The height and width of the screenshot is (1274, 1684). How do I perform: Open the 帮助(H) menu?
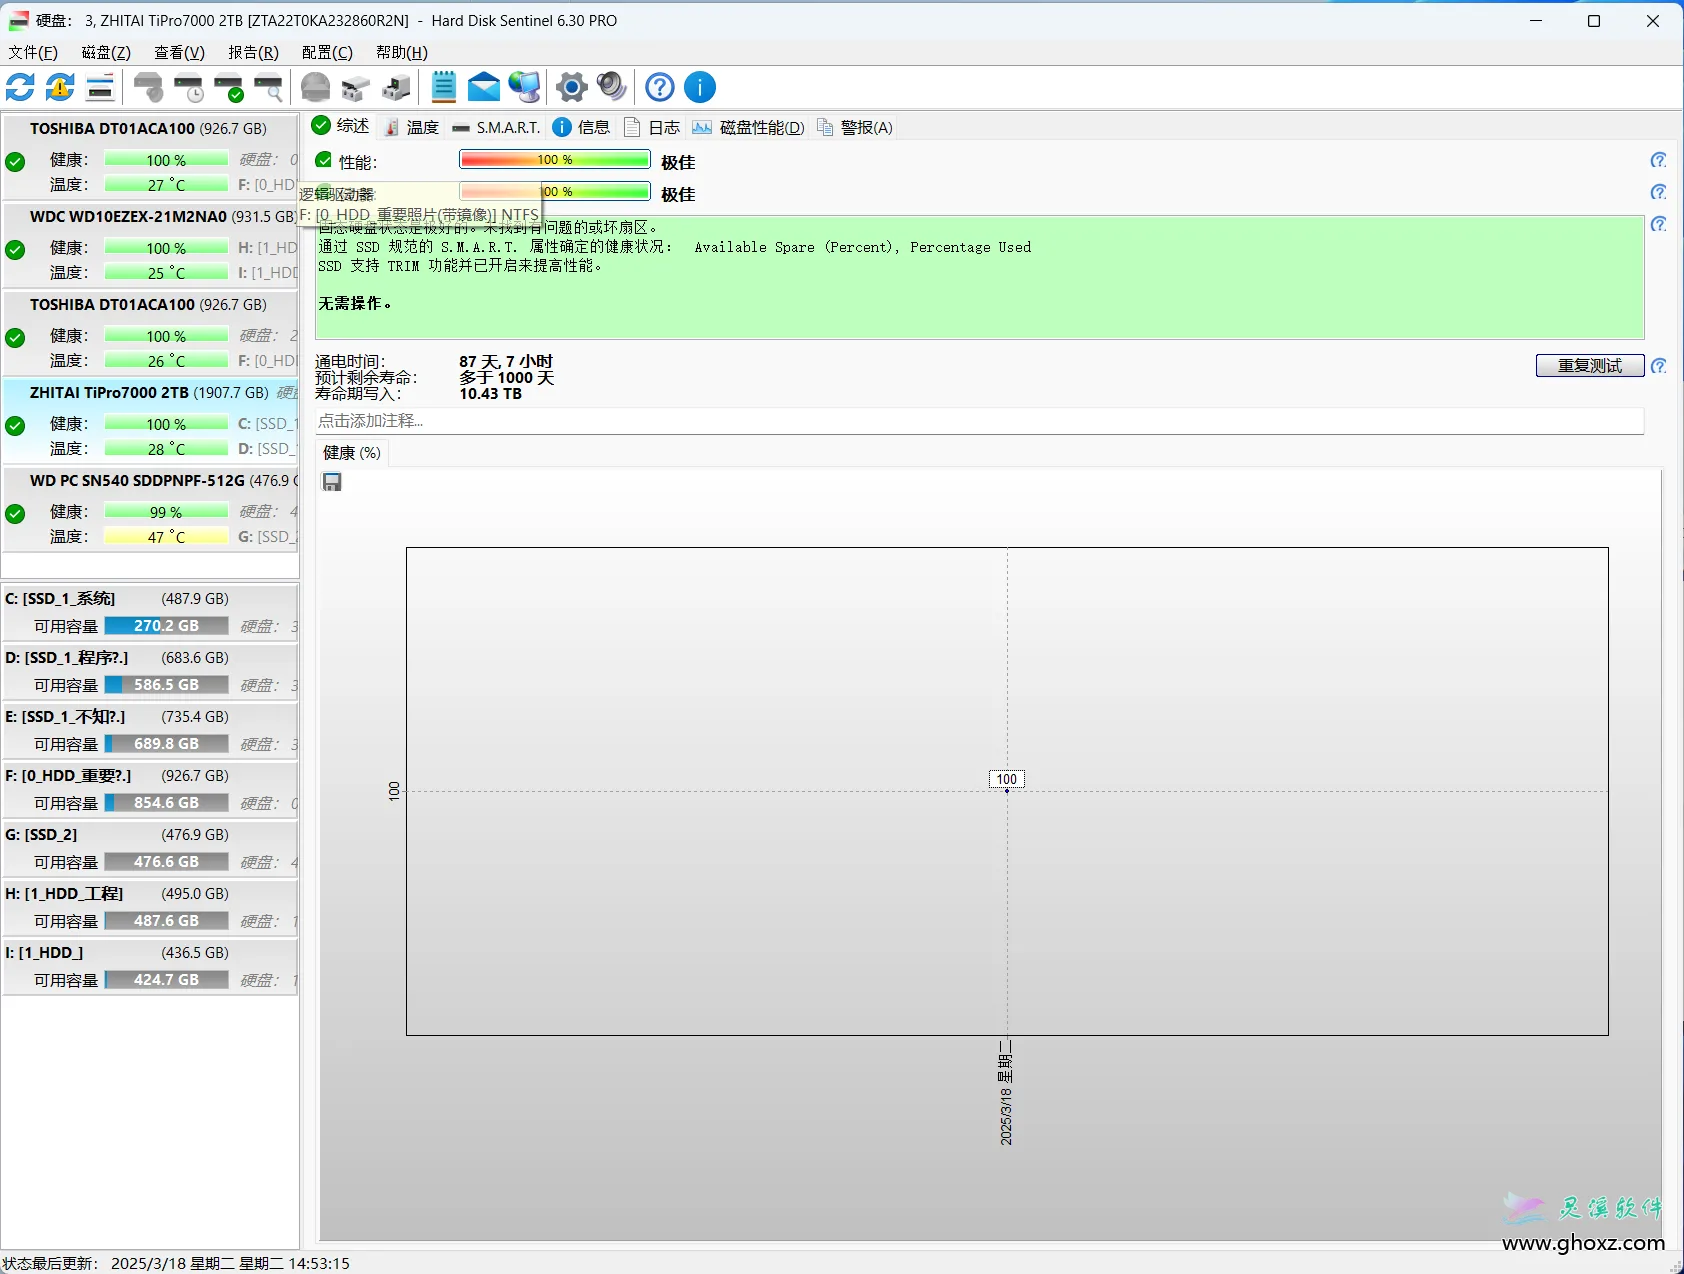402,52
